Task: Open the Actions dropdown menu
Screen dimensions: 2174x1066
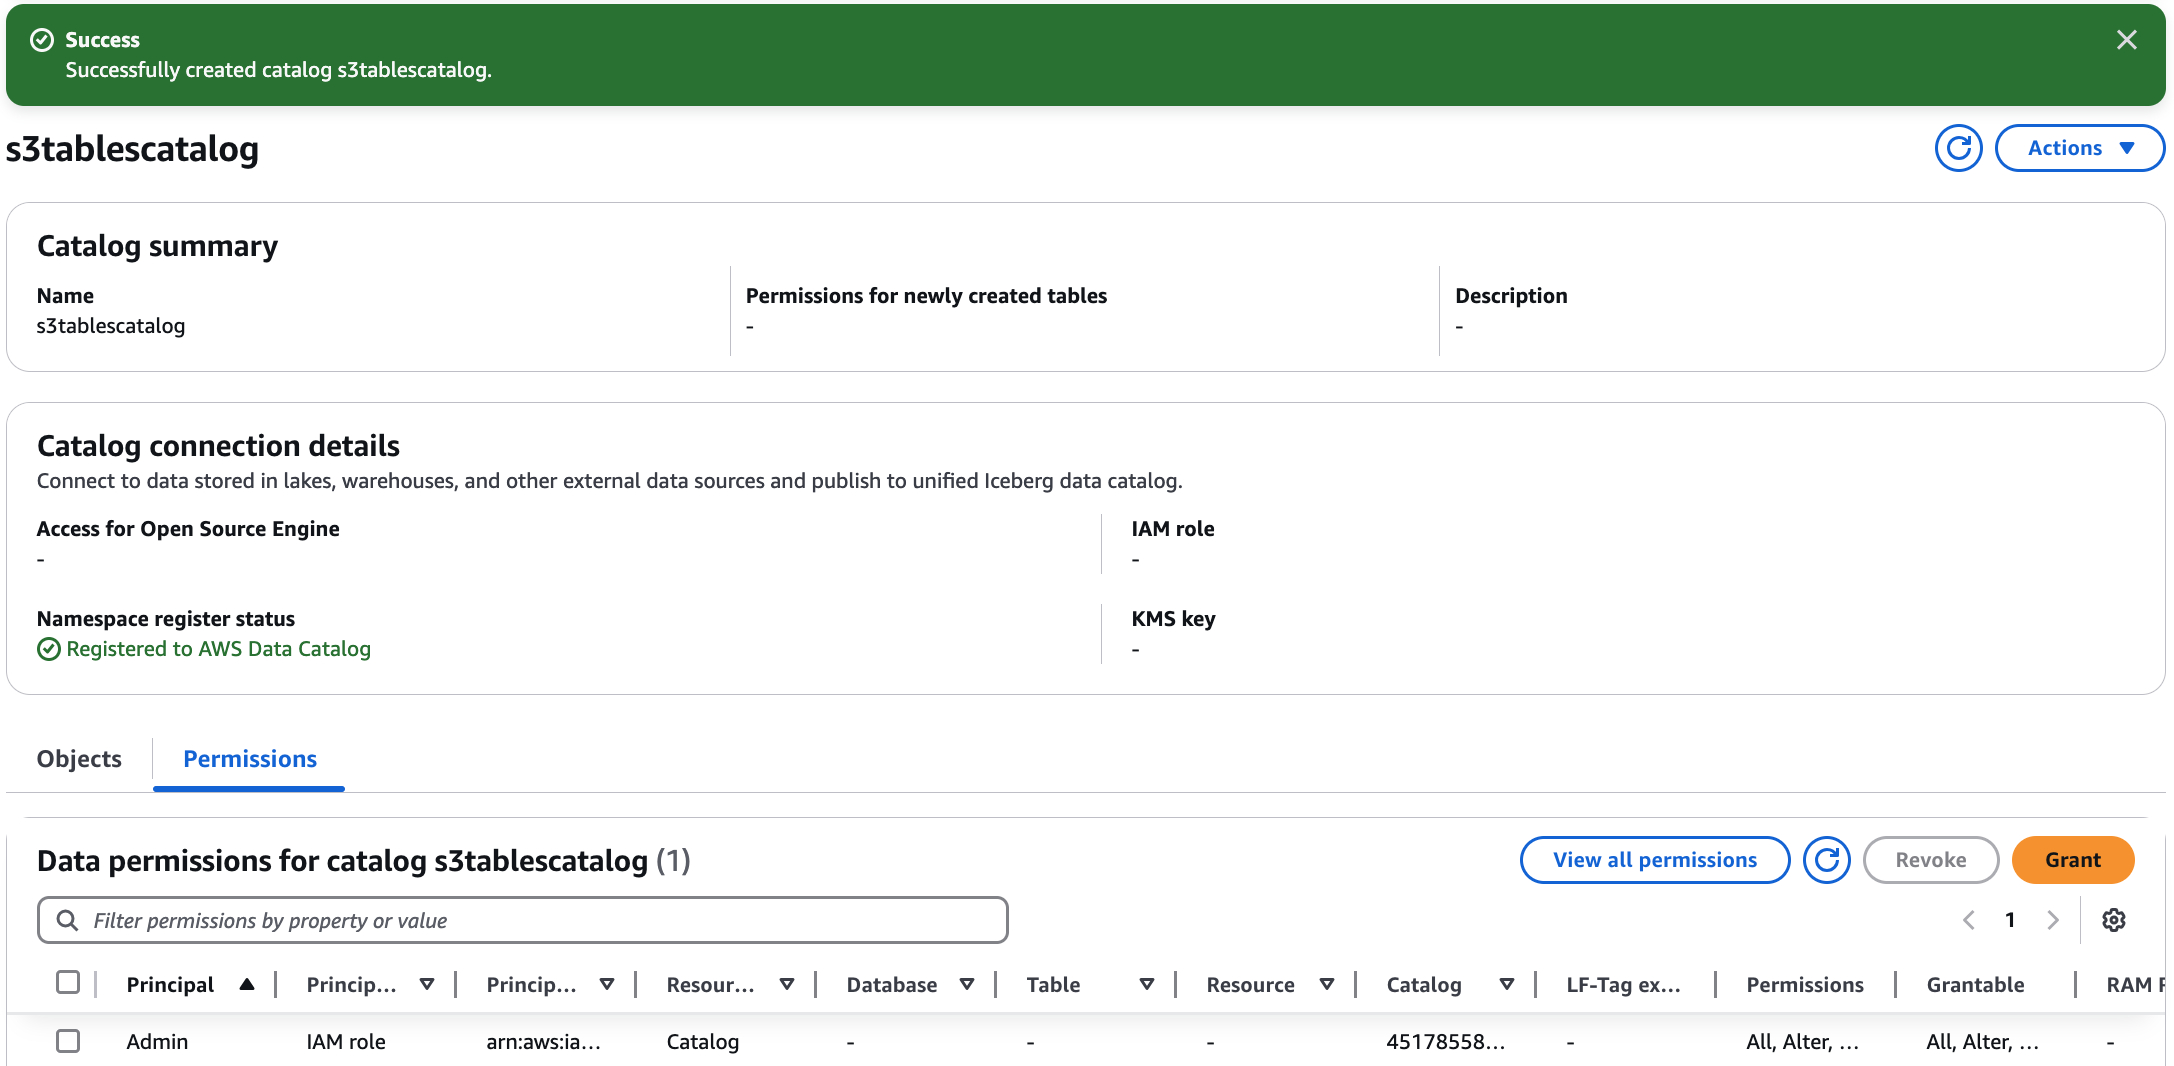Action: click(2079, 148)
